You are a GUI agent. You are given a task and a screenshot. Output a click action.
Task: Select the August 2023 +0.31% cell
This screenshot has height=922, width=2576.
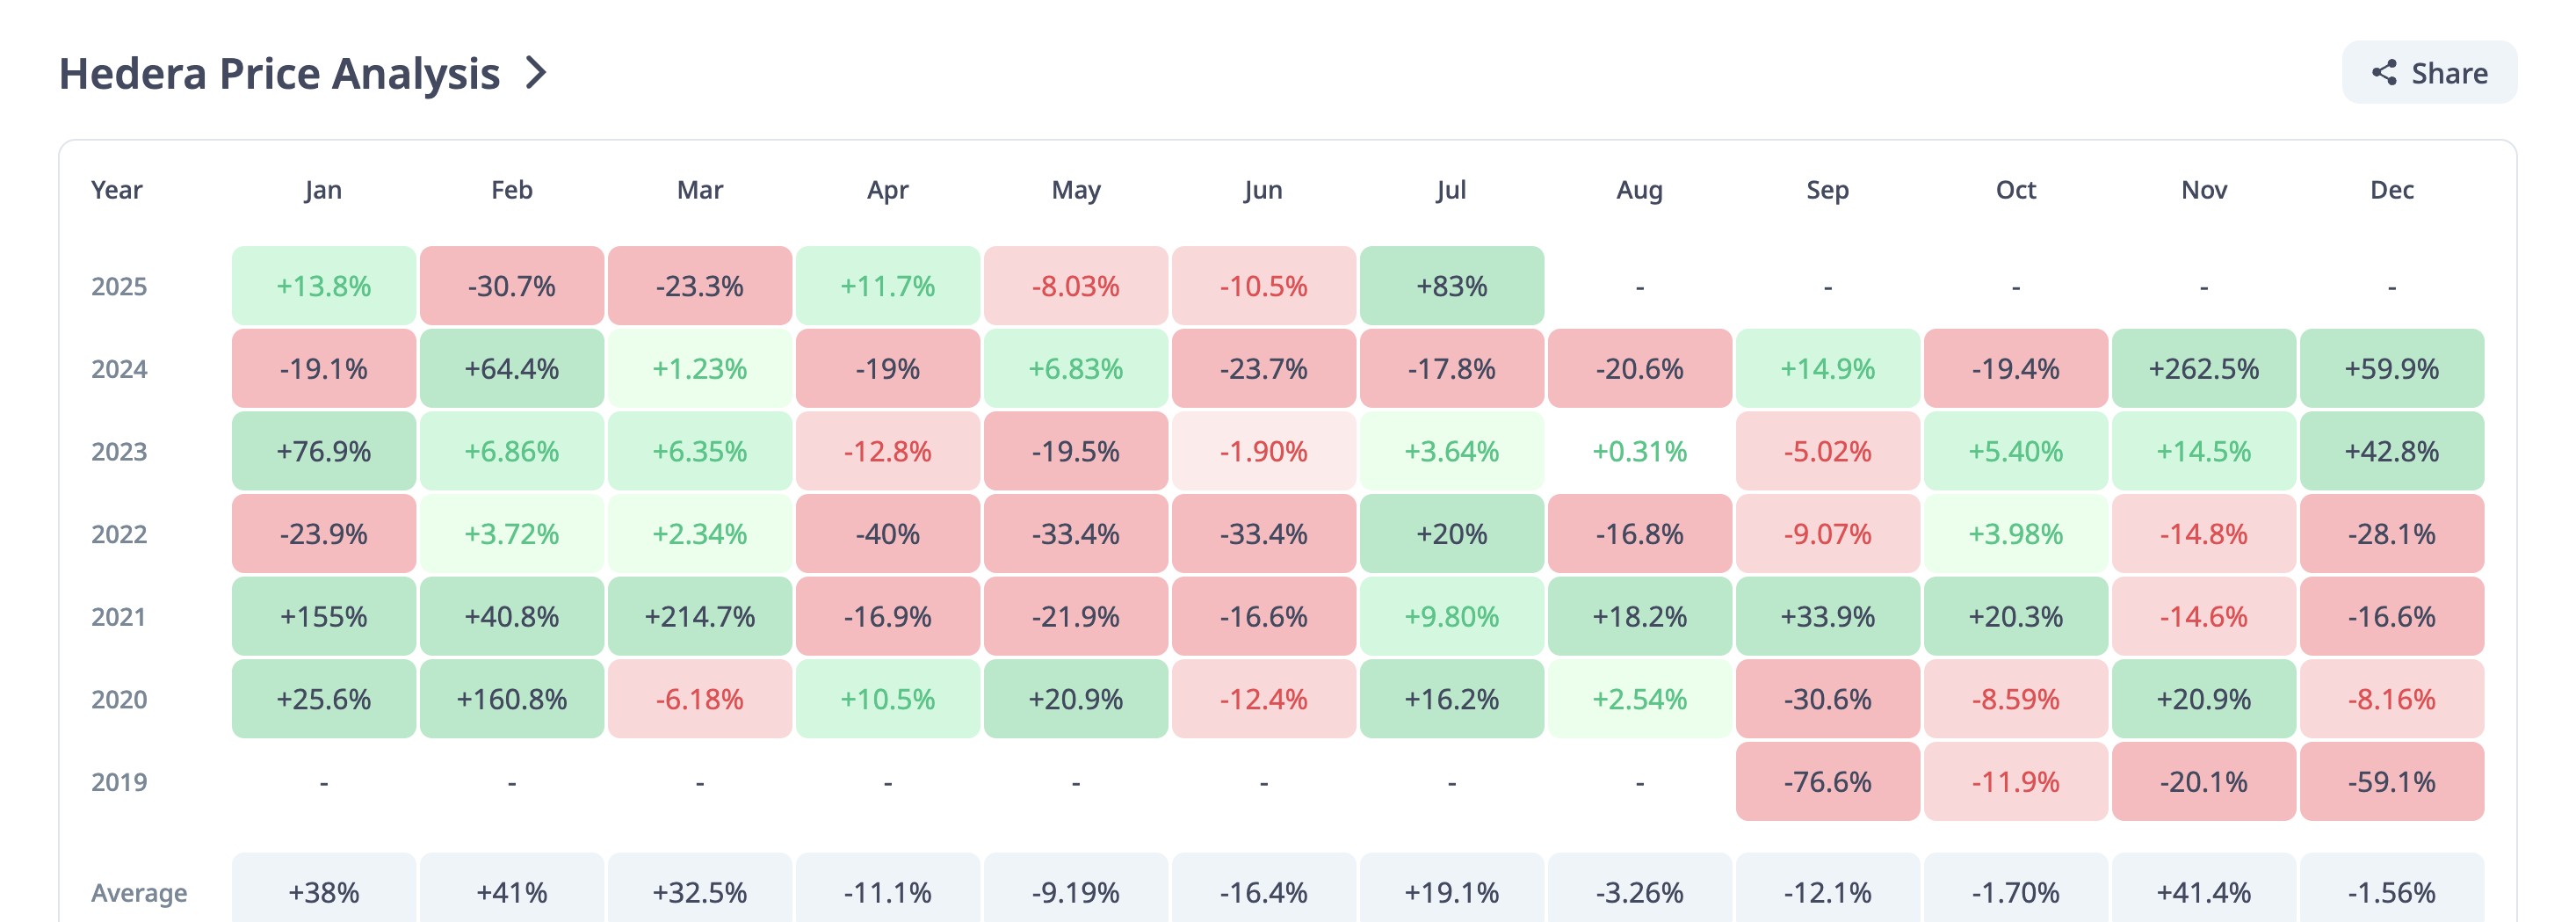pyautogui.click(x=1639, y=451)
